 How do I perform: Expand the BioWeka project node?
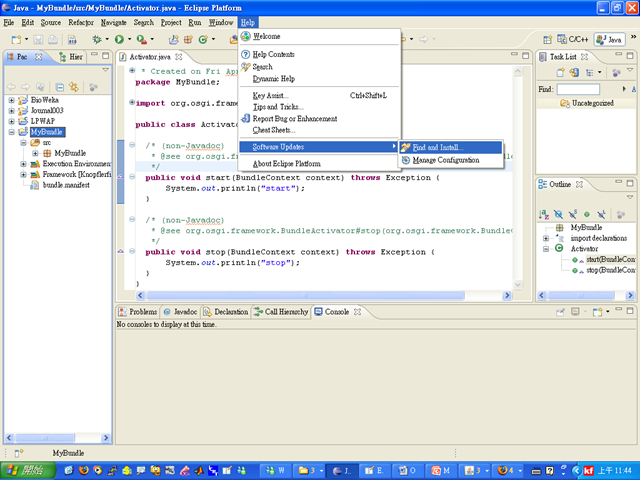click(x=11, y=100)
